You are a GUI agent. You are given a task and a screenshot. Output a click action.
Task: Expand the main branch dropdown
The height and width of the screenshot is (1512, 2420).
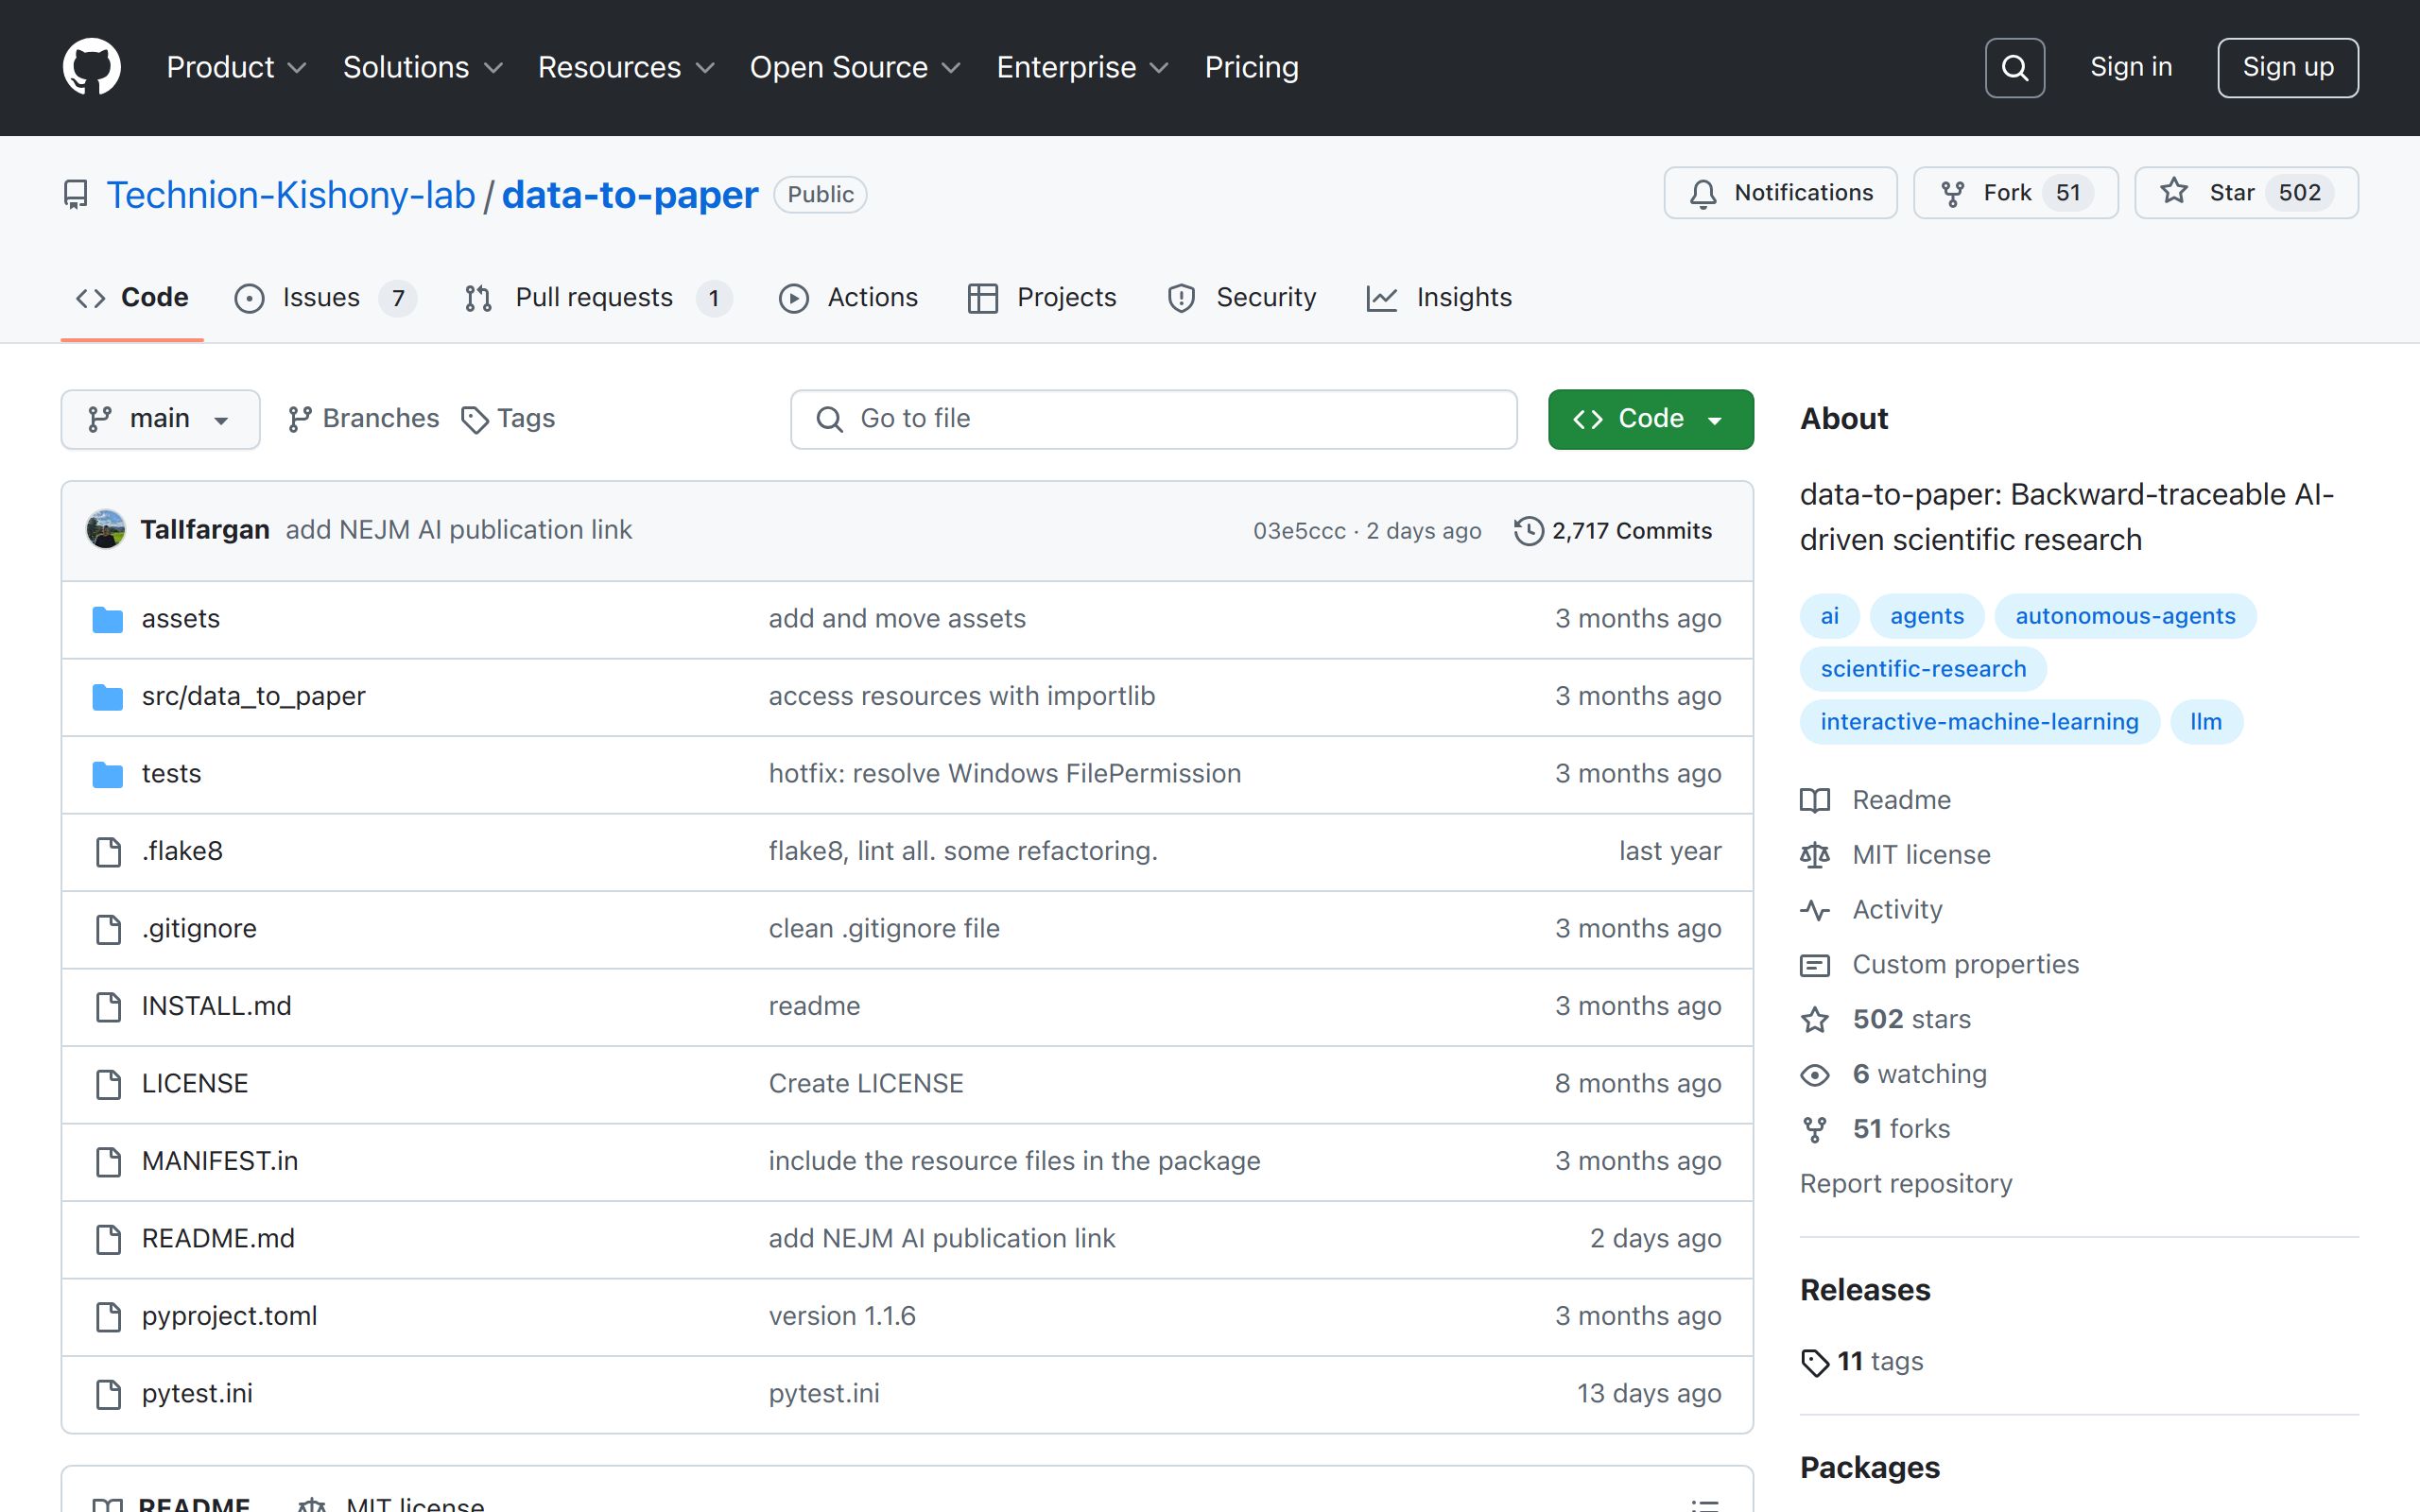(x=160, y=419)
